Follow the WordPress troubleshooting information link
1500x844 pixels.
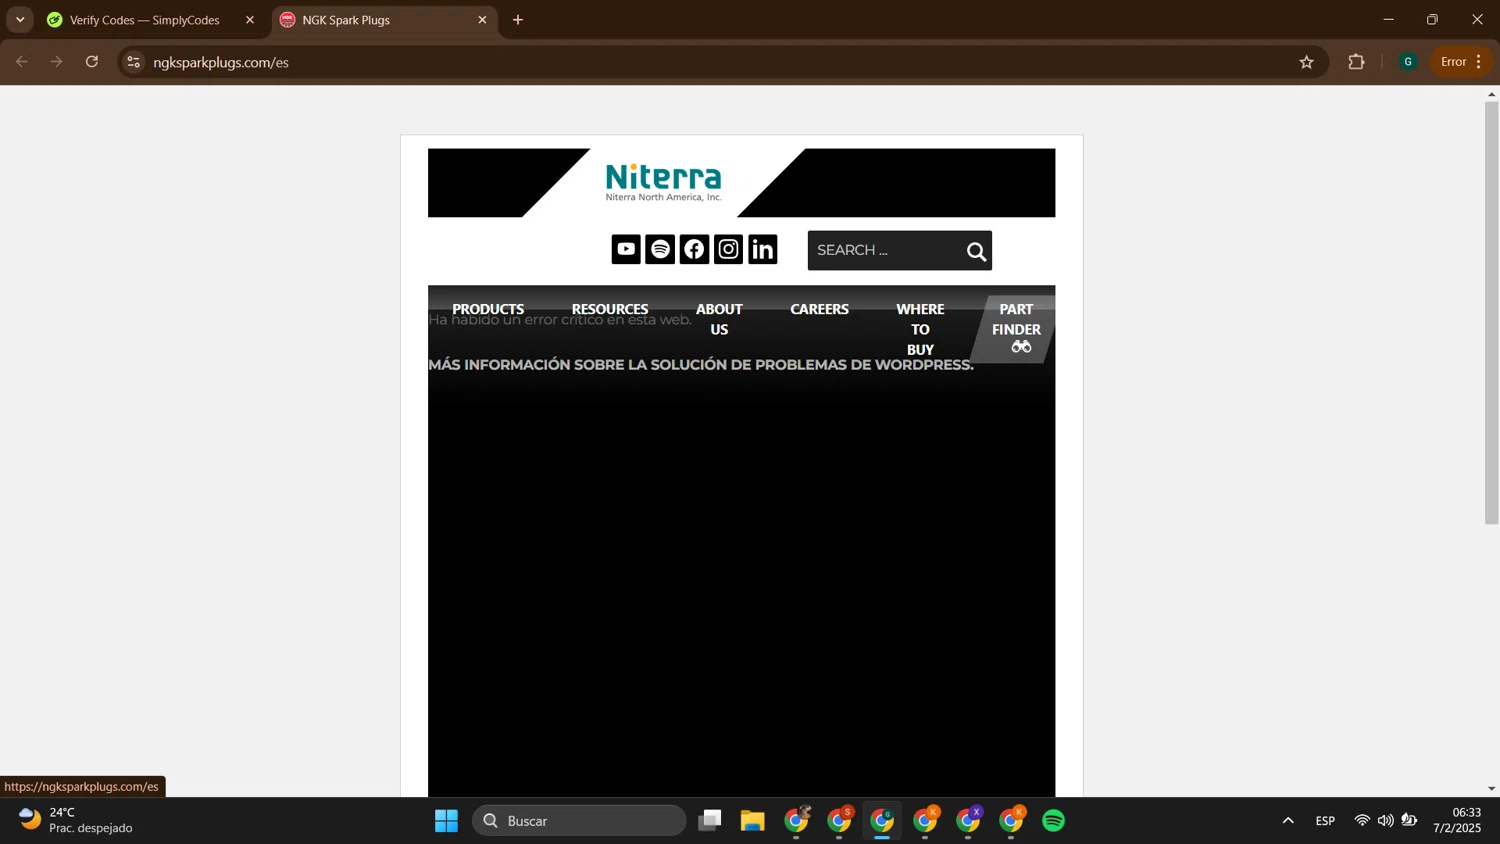click(x=701, y=365)
